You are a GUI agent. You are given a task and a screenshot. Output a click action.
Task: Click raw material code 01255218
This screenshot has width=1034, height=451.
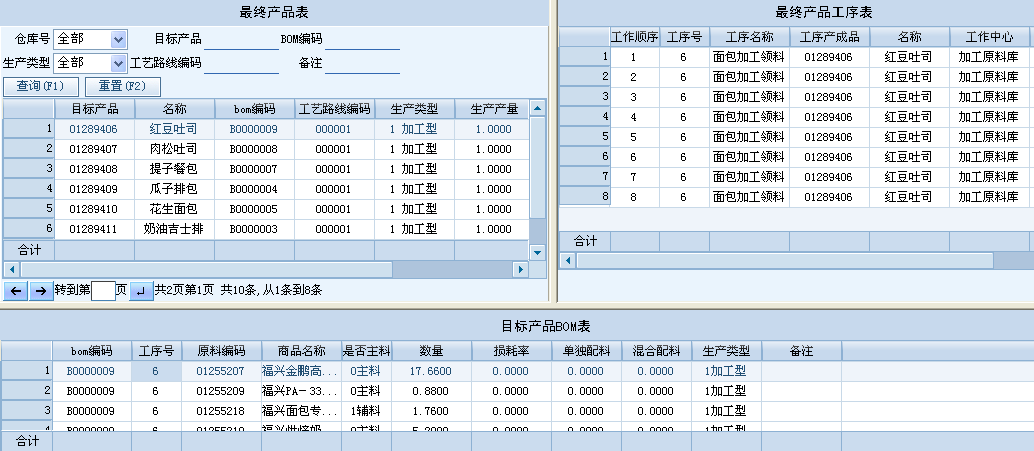tap(222, 411)
